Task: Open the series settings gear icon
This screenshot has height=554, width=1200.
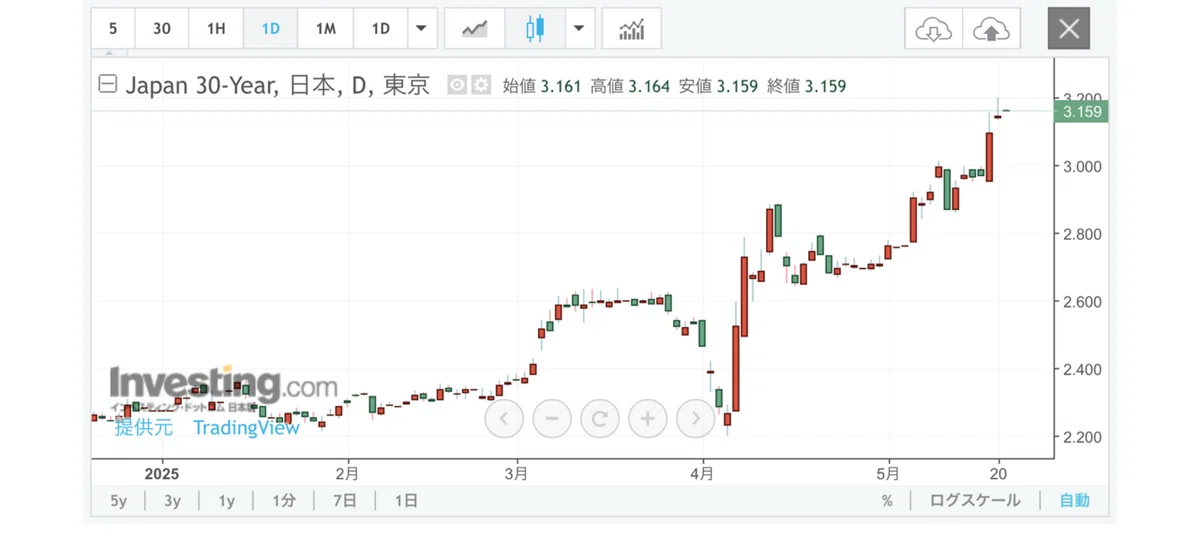Action: pyautogui.click(x=481, y=86)
